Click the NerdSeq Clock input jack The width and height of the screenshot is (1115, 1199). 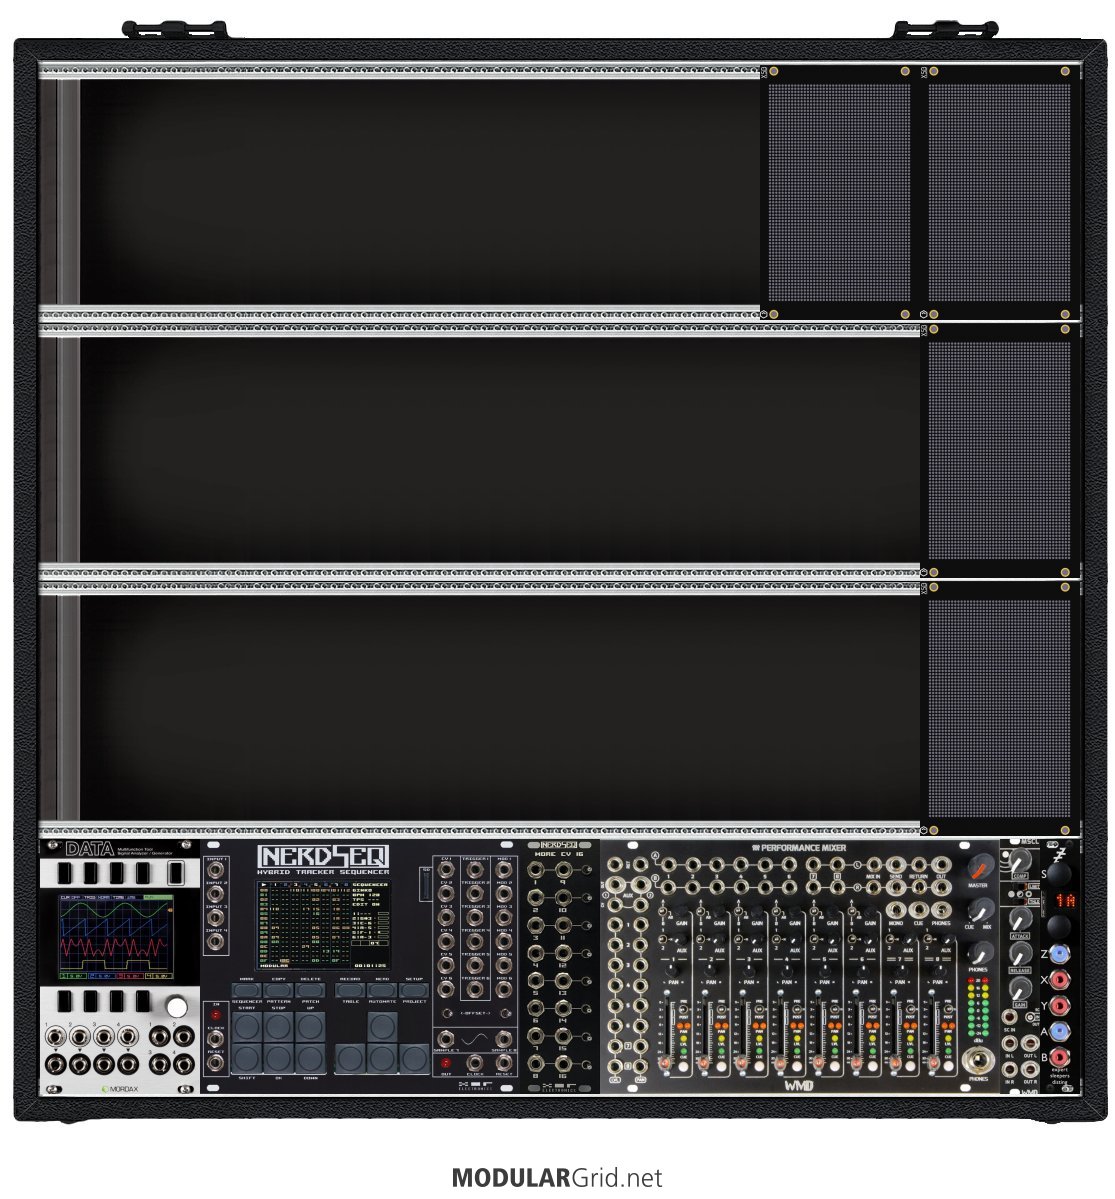216,1038
